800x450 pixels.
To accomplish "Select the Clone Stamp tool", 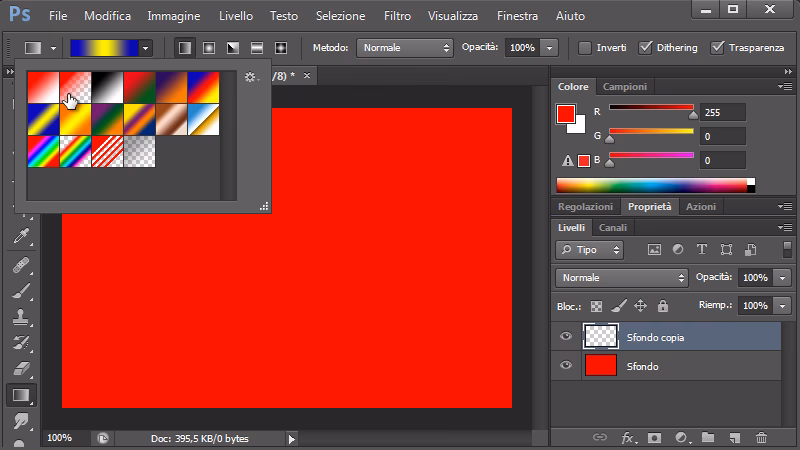I will pos(20,317).
